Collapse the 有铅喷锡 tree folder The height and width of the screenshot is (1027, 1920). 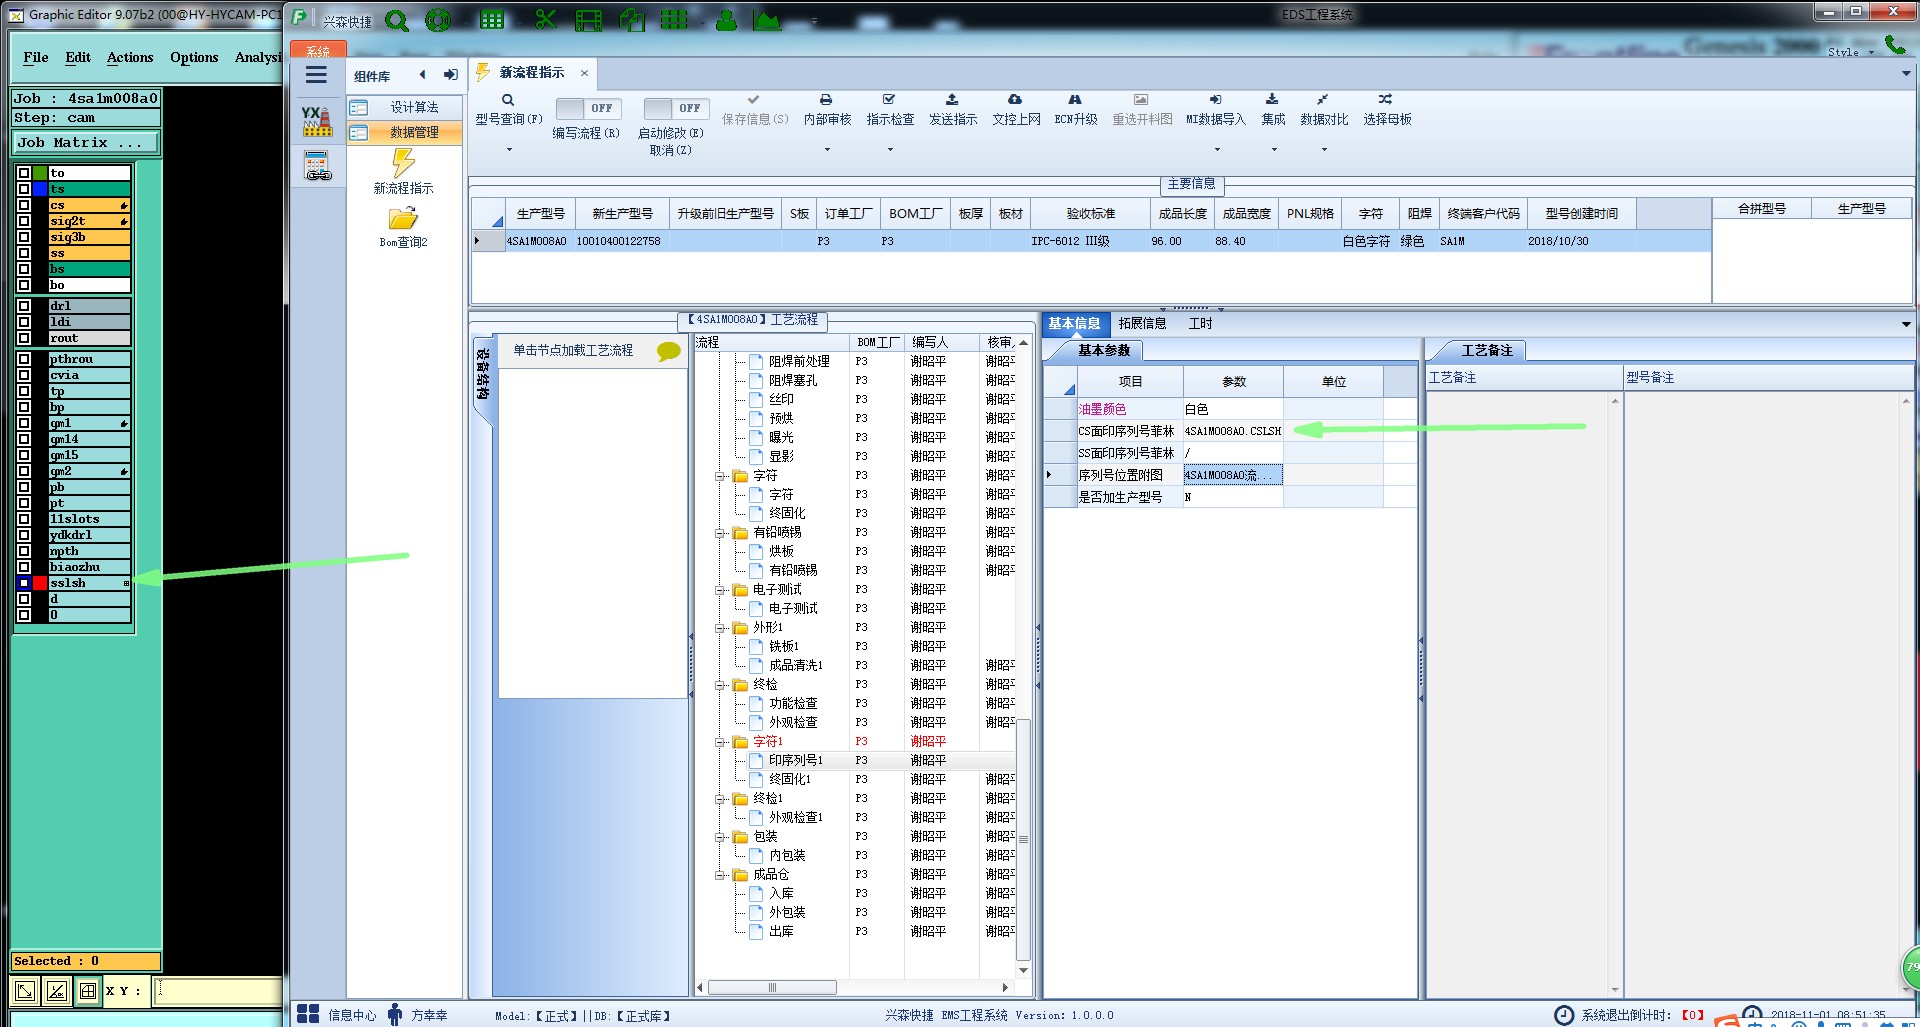point(720,533)
